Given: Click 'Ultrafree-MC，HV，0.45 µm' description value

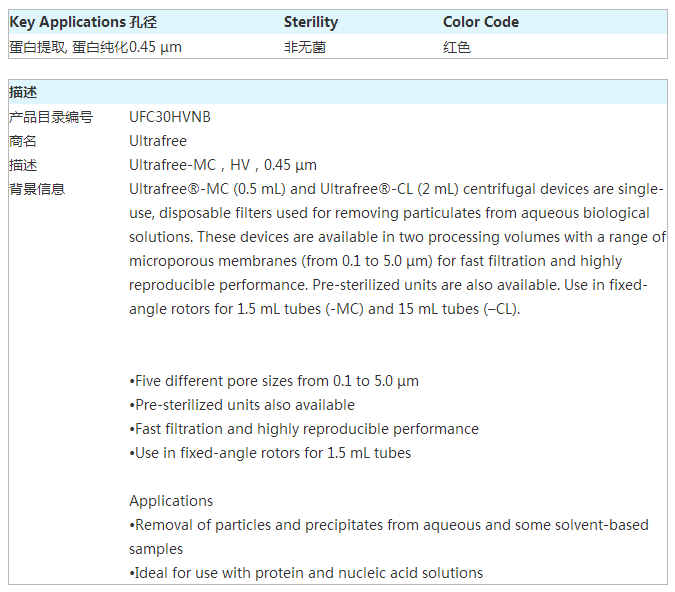Looking at the screenshot, I should (223, 165).
